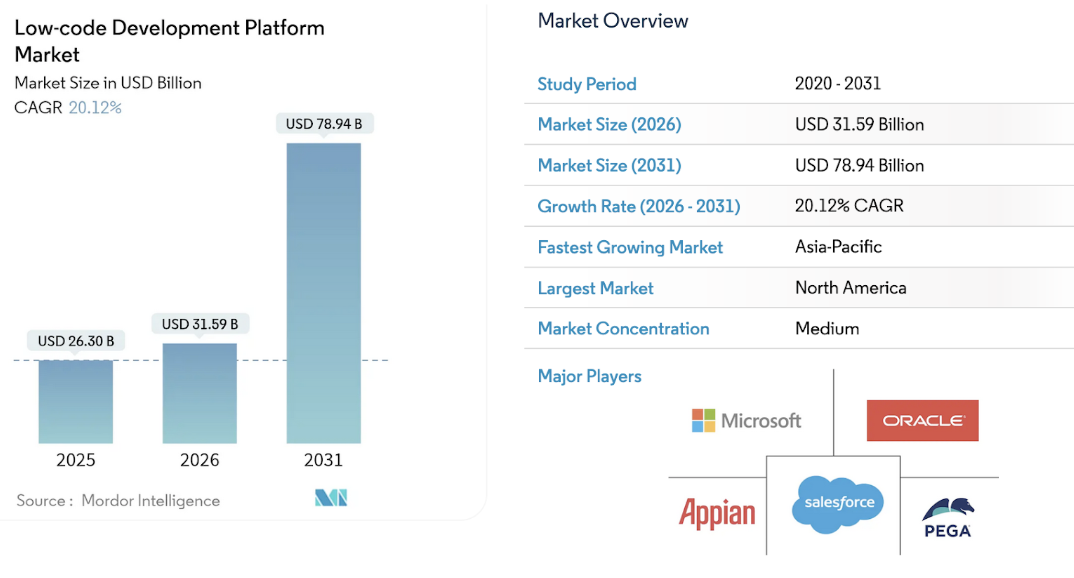Click the USD 78.94 B data label
Viewport: 1074px width, 578px height.
point(323,124)
